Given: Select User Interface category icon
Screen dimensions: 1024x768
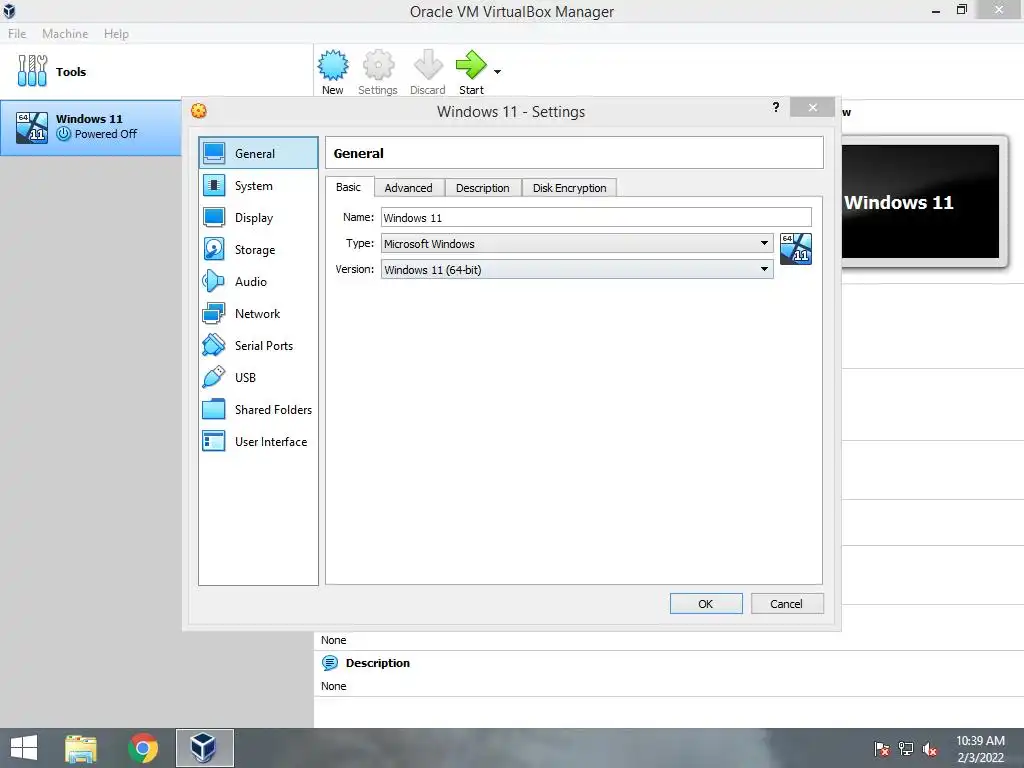Looking at the screenshot, I should [214, 441].
